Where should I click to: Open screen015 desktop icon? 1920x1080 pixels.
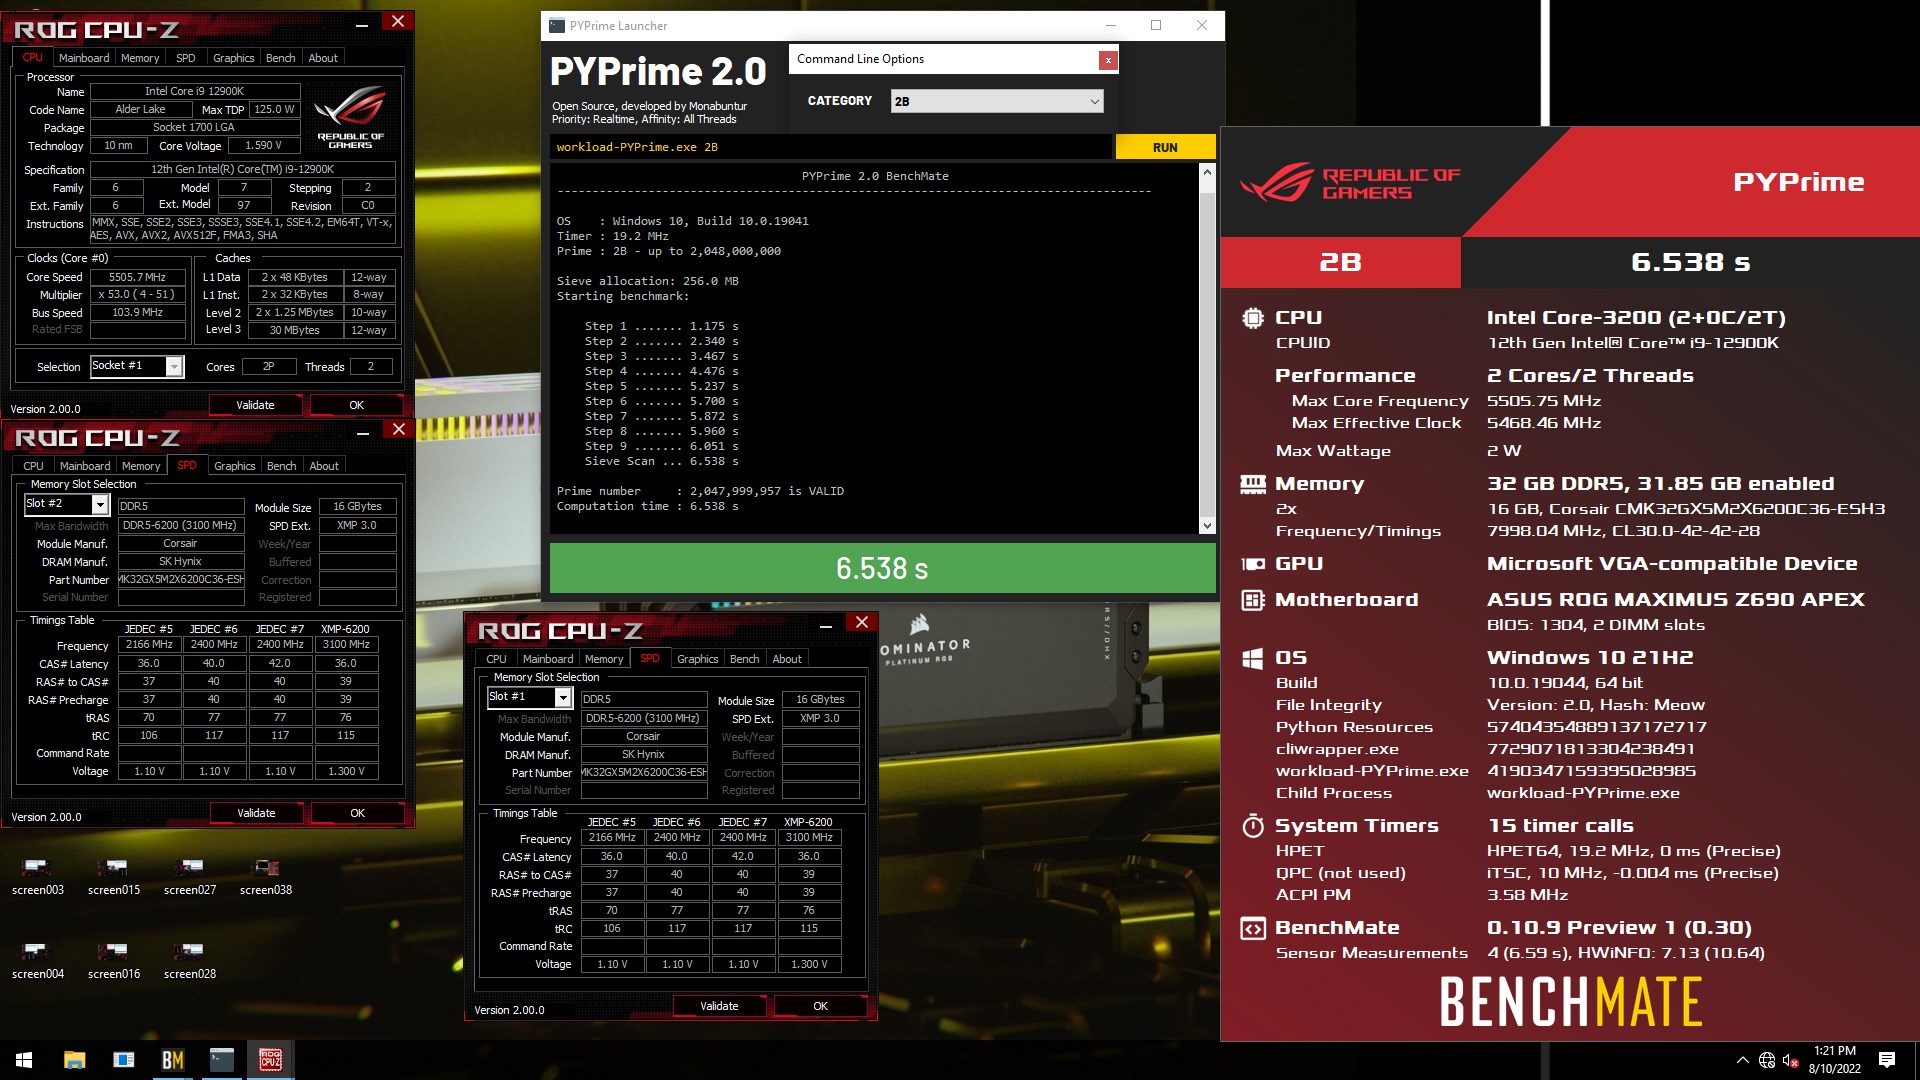point(113,876)
